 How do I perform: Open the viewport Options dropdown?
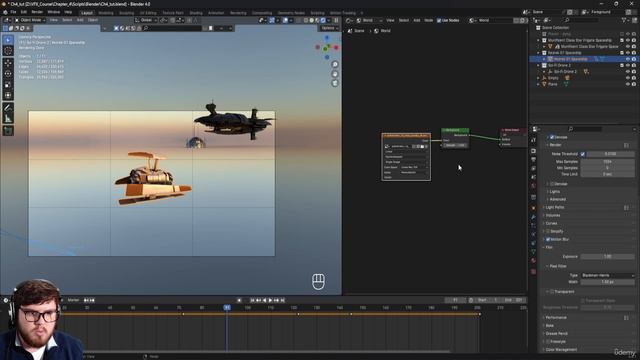coord(329,28)
